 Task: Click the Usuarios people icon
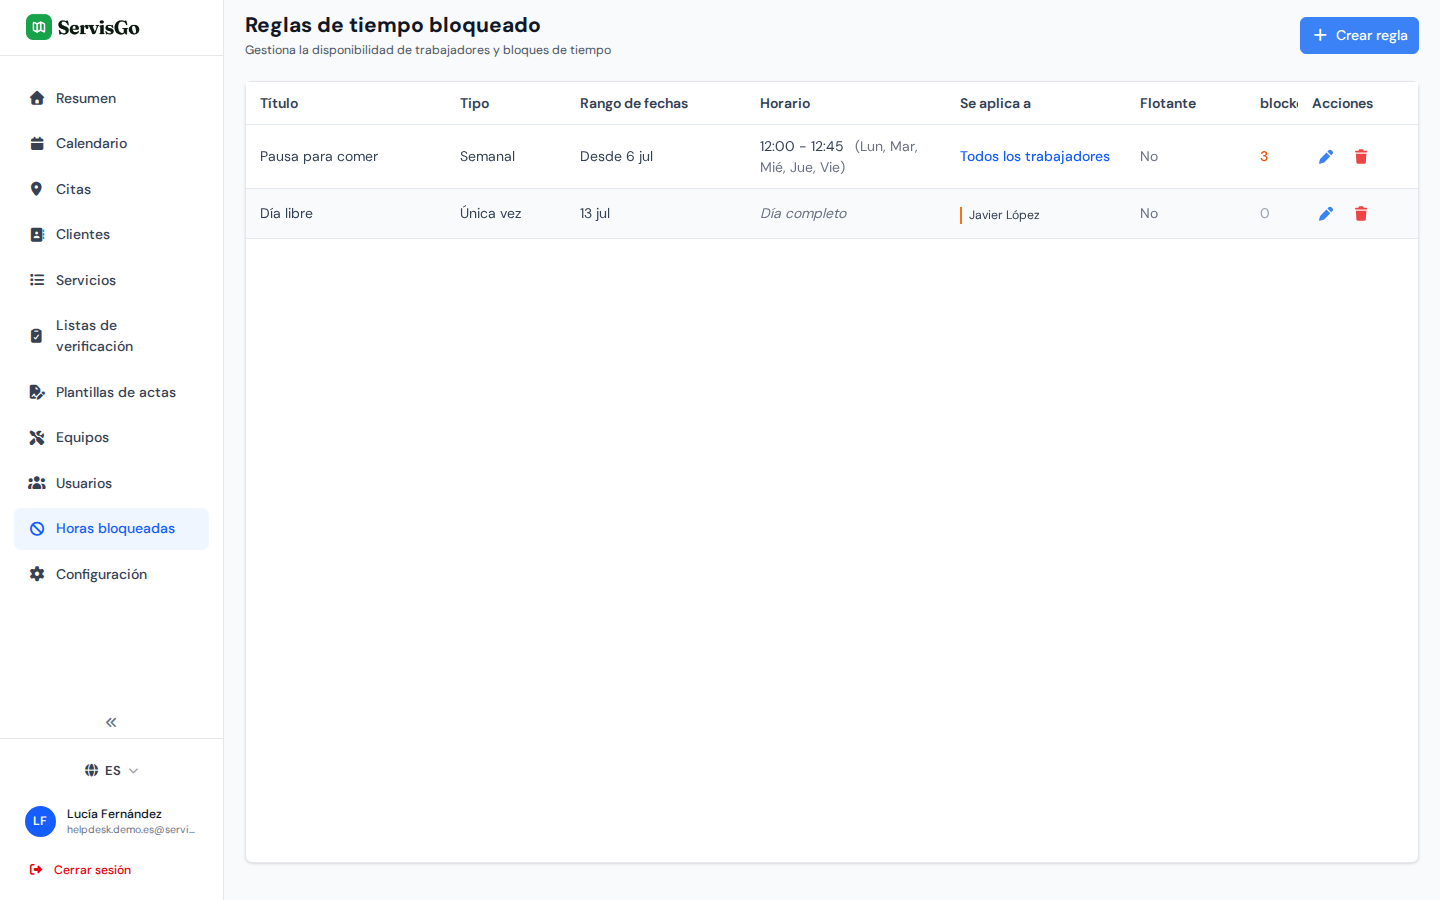[x=37, y=483]
